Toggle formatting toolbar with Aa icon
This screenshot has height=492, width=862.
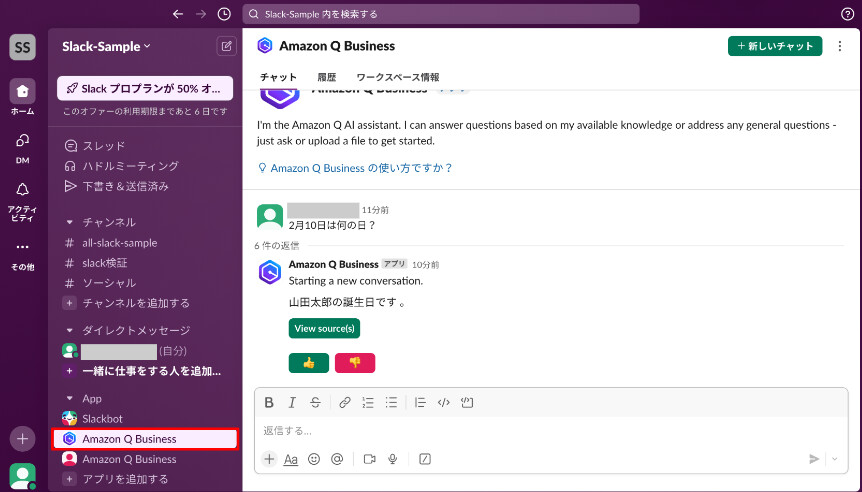tap(291, 459)
